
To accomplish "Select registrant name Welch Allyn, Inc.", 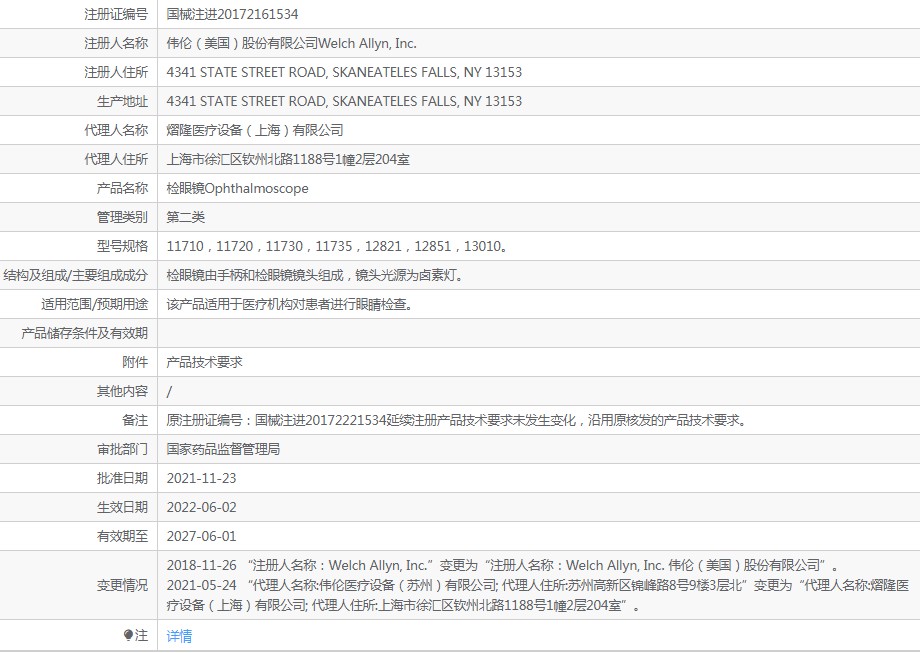I will click(x=292, y=43).
